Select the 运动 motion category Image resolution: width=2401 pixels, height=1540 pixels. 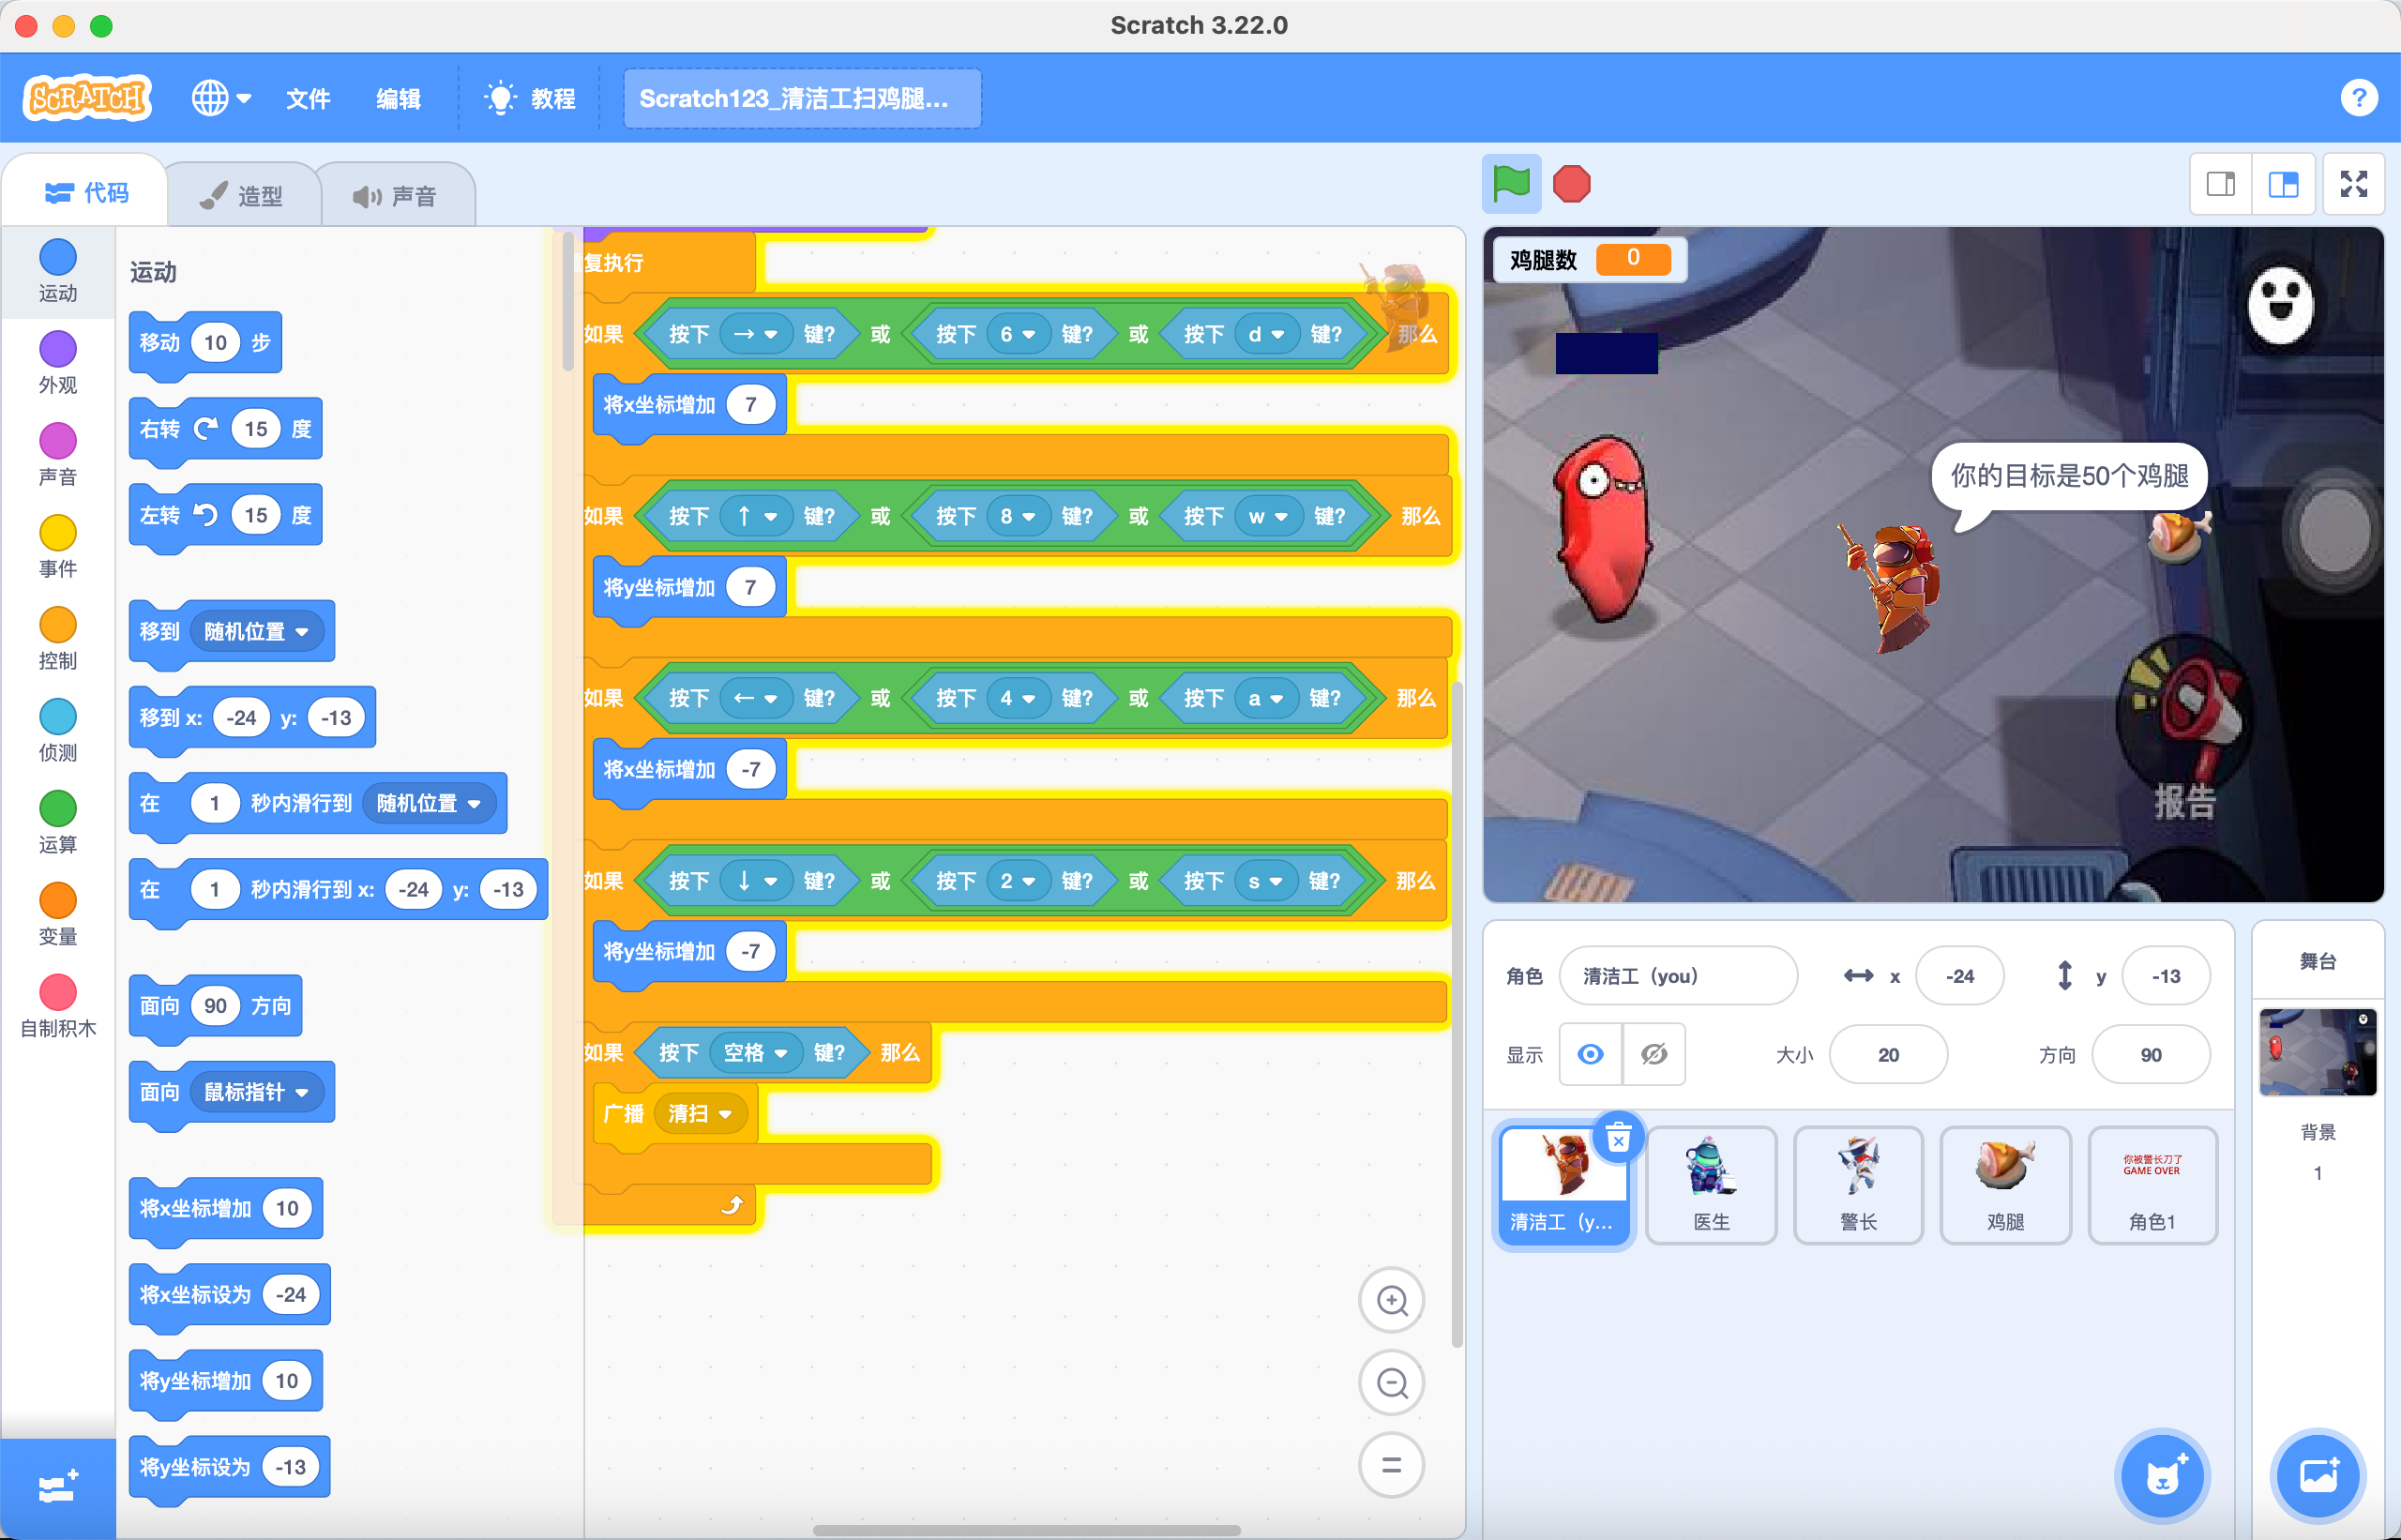coord(58,270)
